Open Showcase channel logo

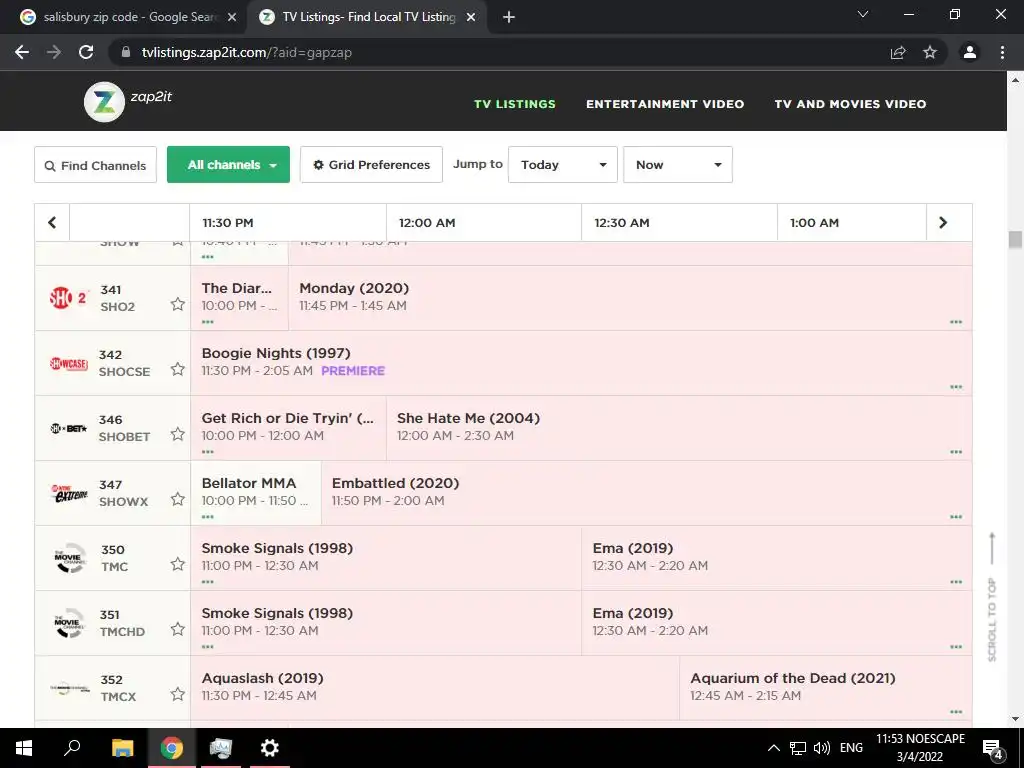[x=69, y=363]
